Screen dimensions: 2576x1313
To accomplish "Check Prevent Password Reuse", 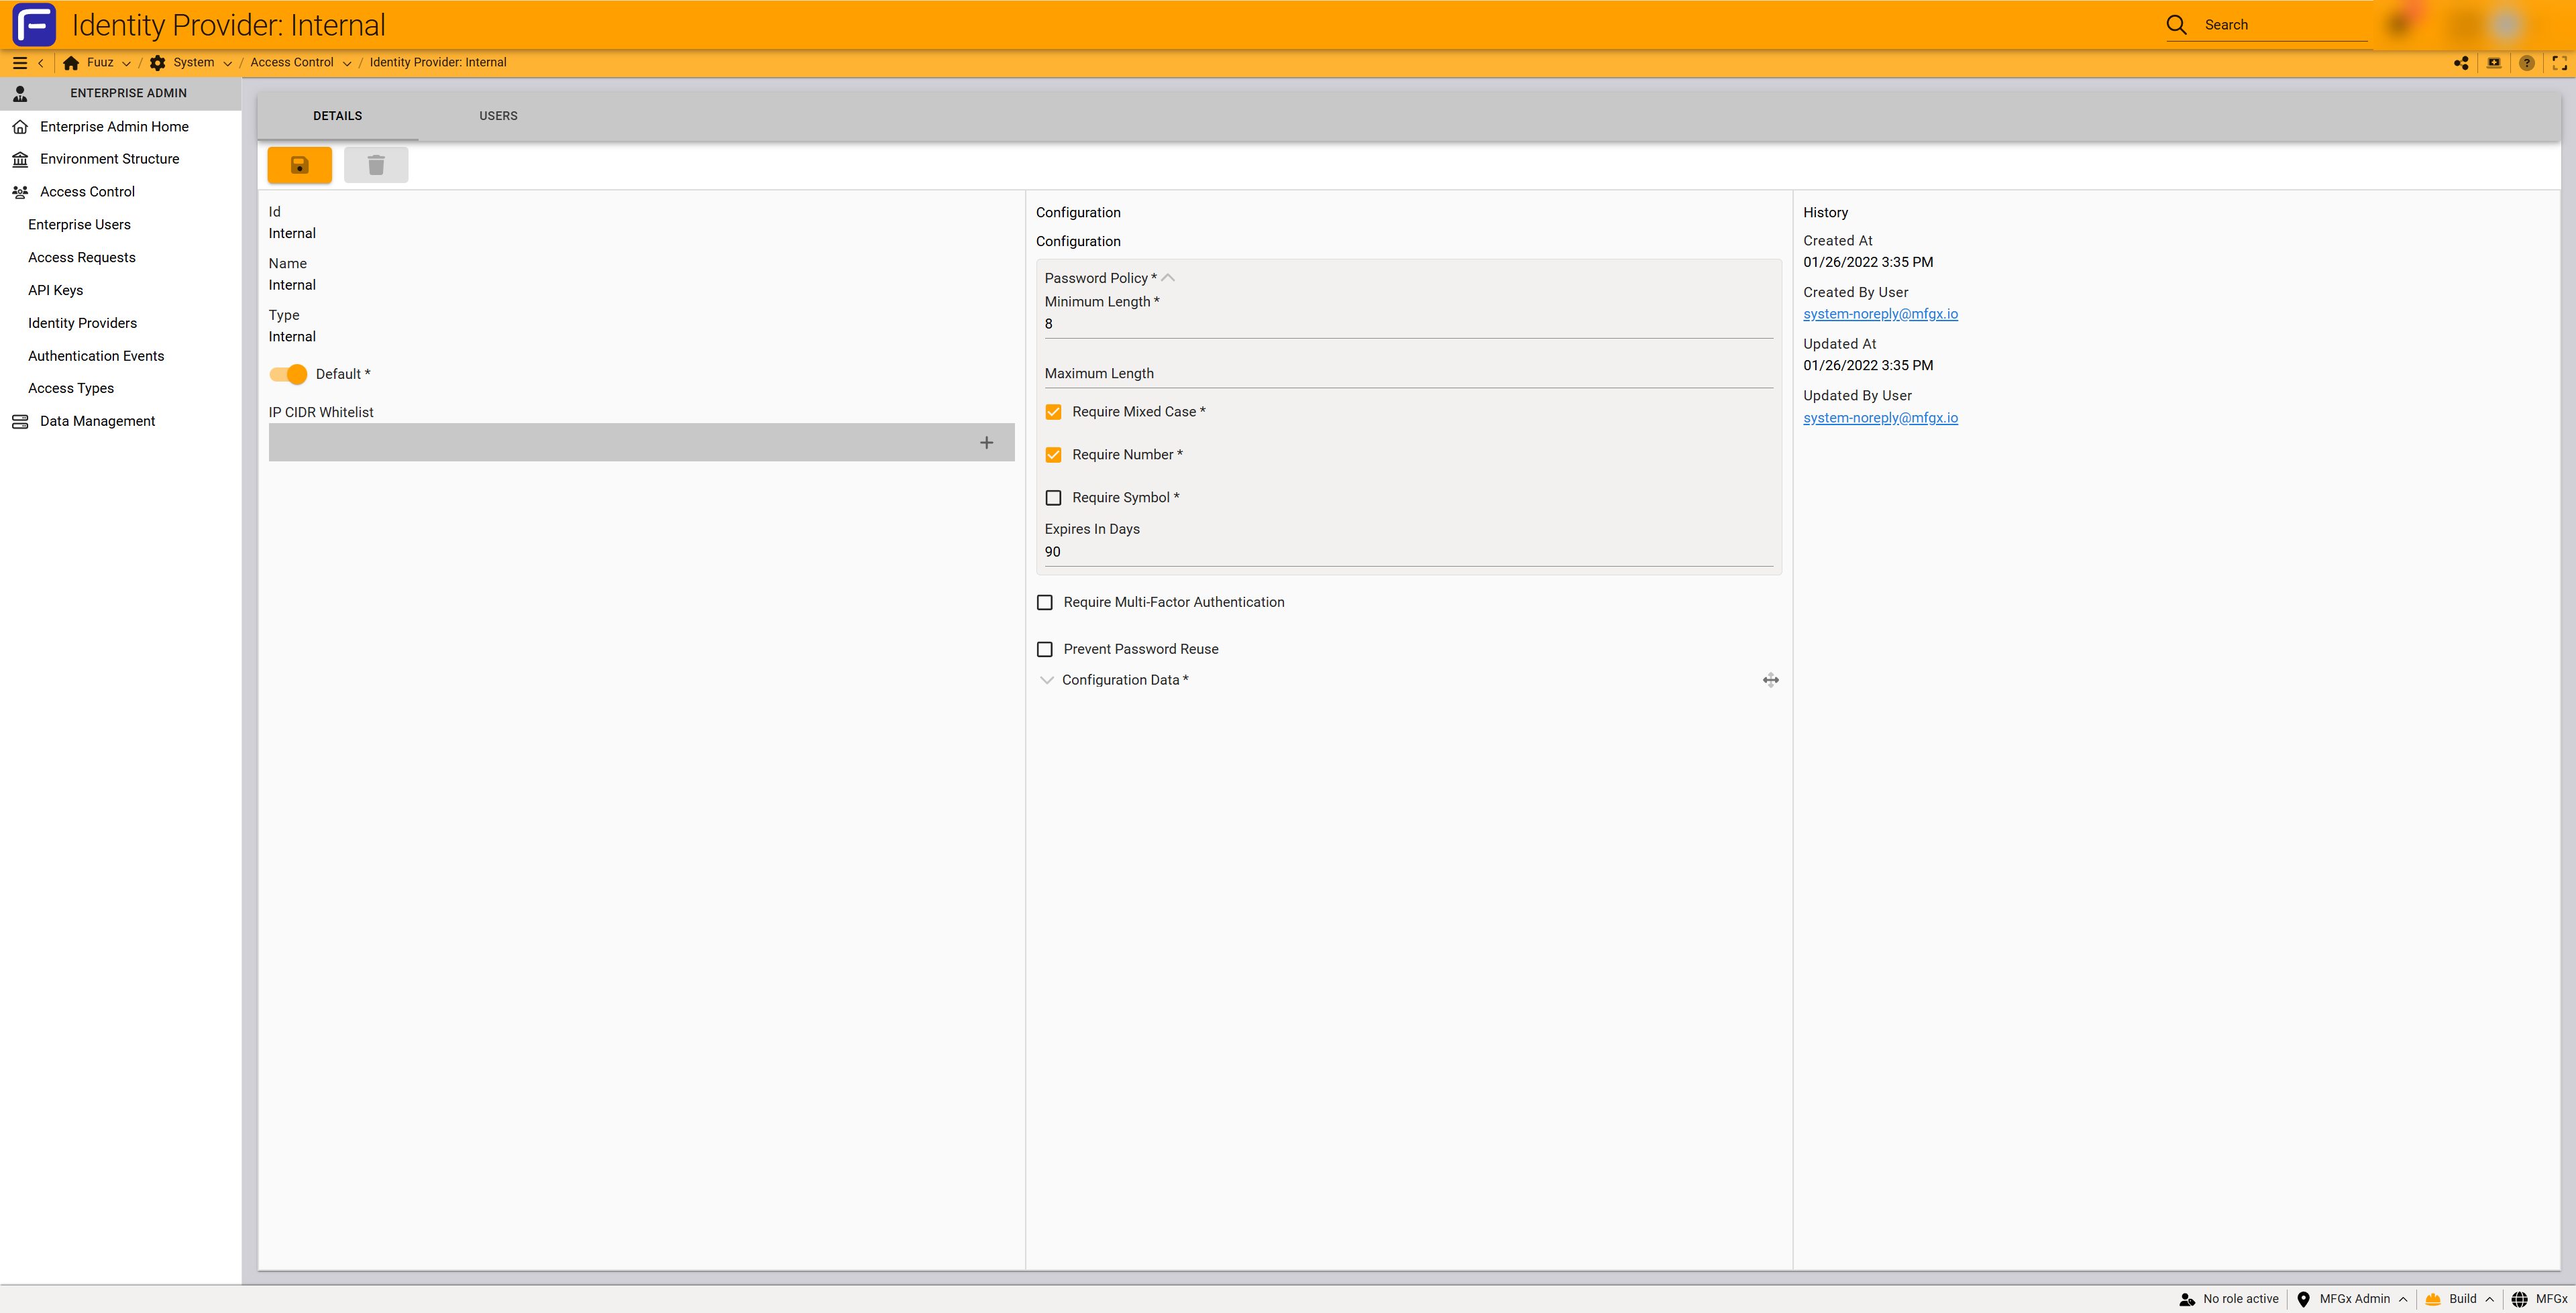I will (x=1045, y=649).
